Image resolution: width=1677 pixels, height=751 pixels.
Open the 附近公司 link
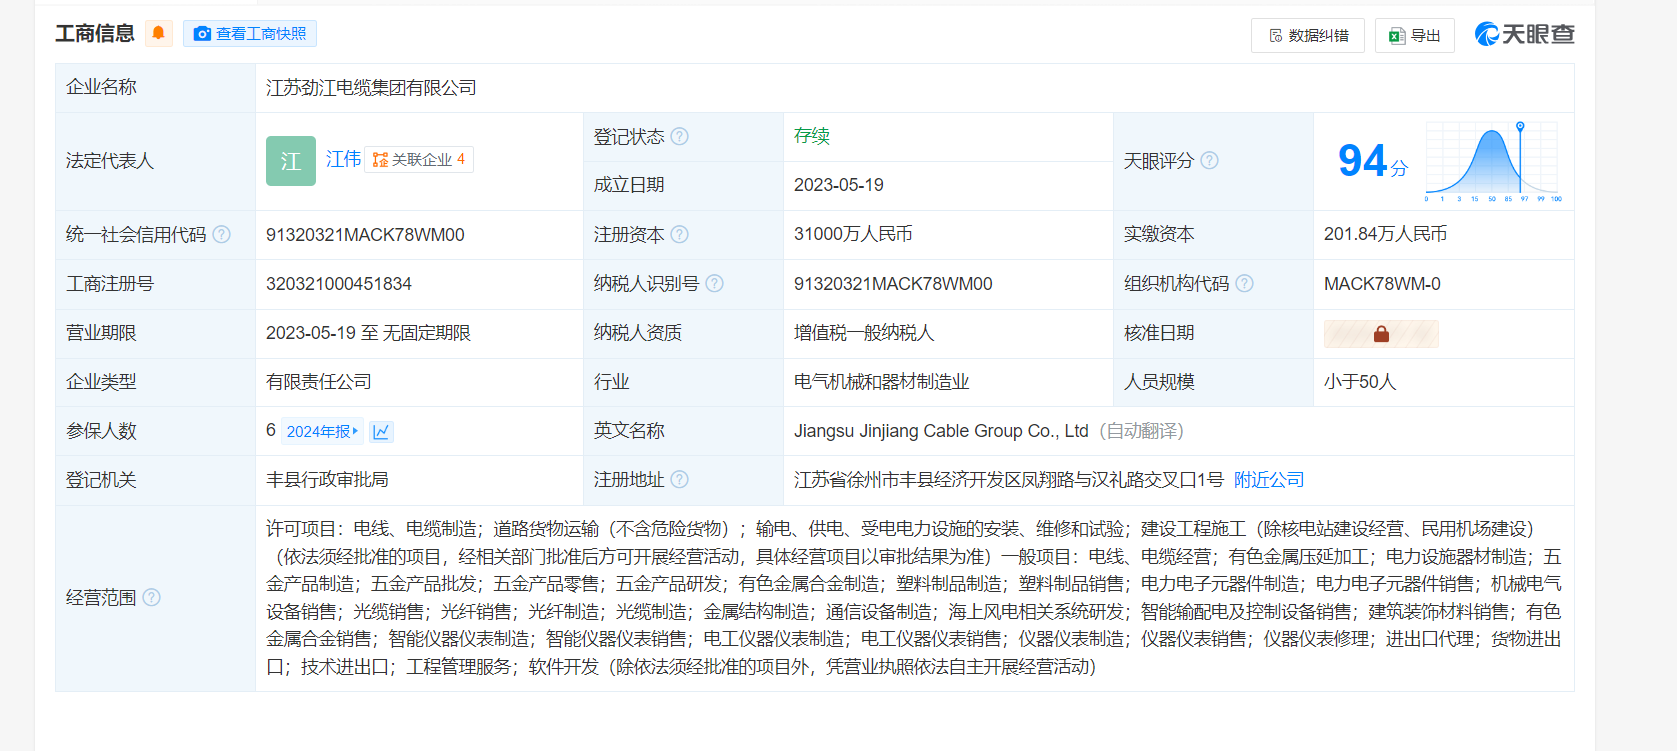1269,480
